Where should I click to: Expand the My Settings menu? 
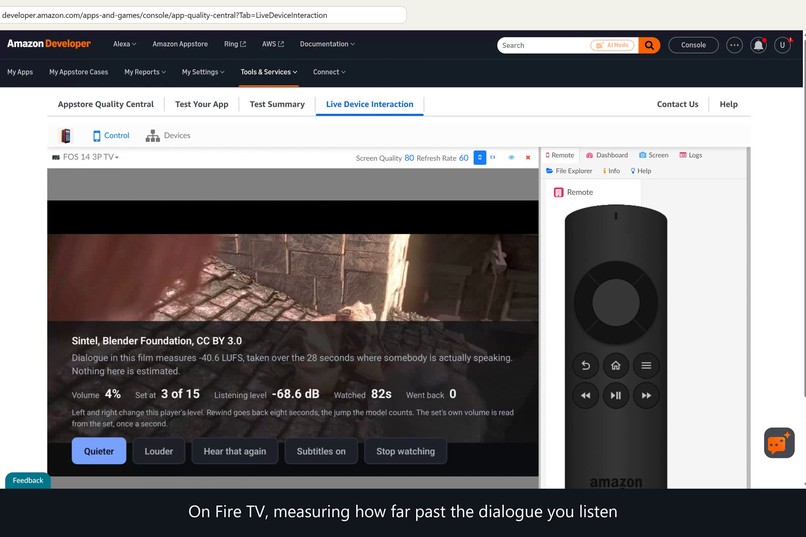[x=203, y=72]
